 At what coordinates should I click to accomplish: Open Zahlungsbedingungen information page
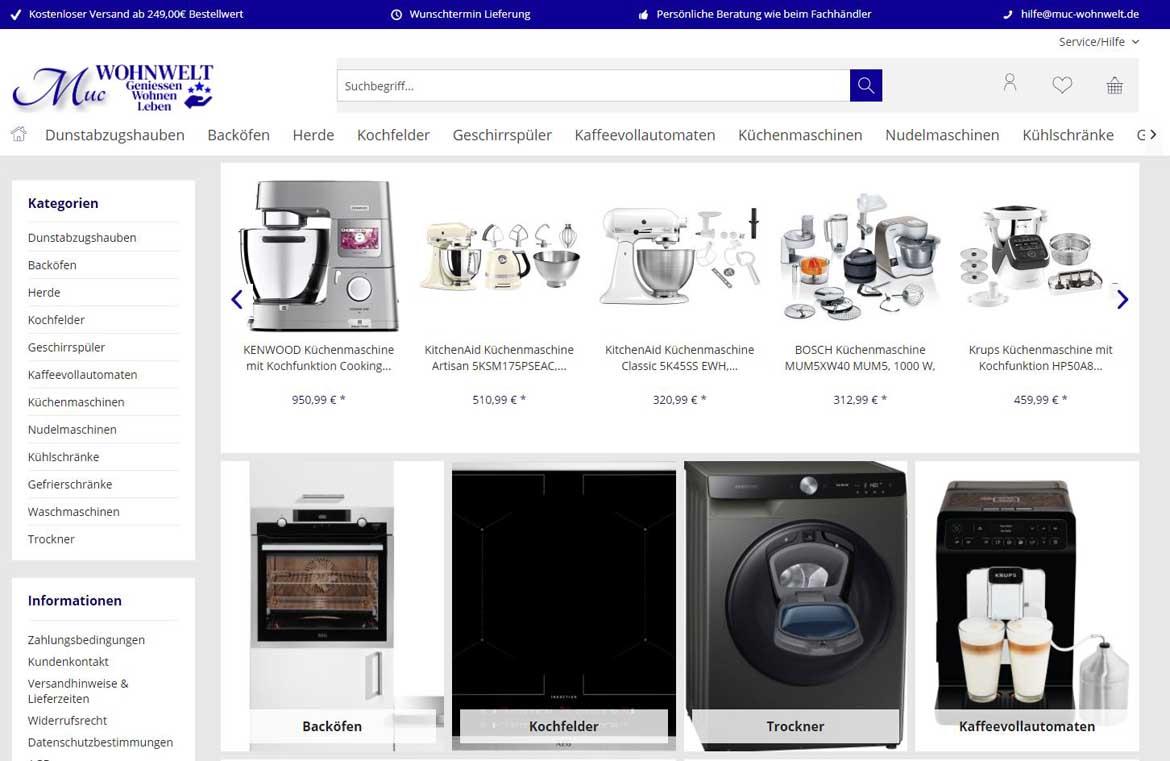click(86, 639)
